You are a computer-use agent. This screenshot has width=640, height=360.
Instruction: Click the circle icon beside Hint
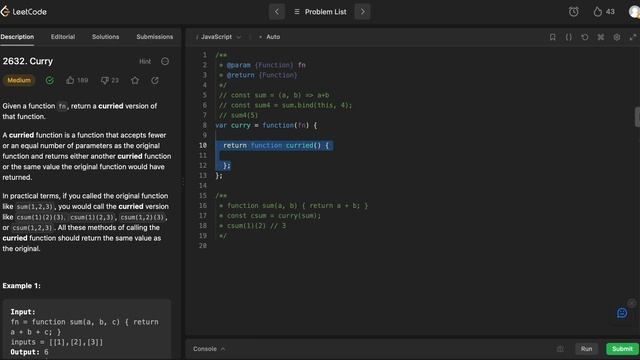pyautogui.click(x=165, y=61)
